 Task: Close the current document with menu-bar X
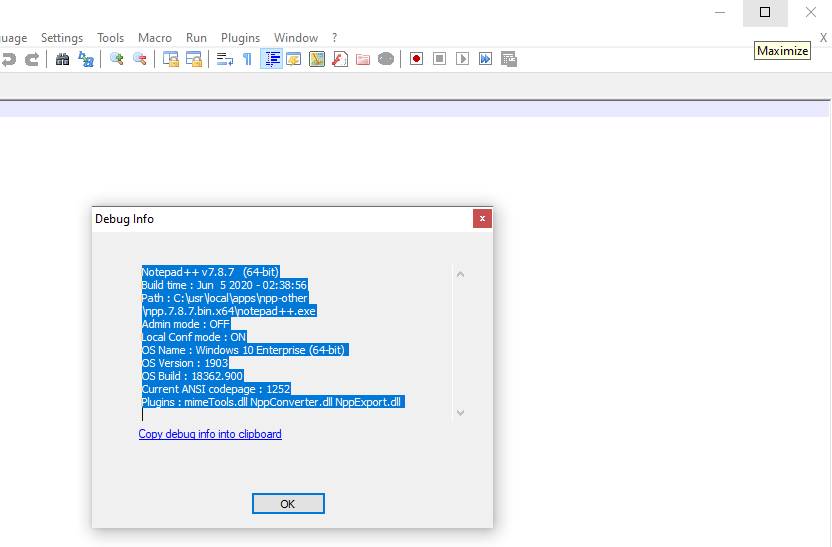823,38
